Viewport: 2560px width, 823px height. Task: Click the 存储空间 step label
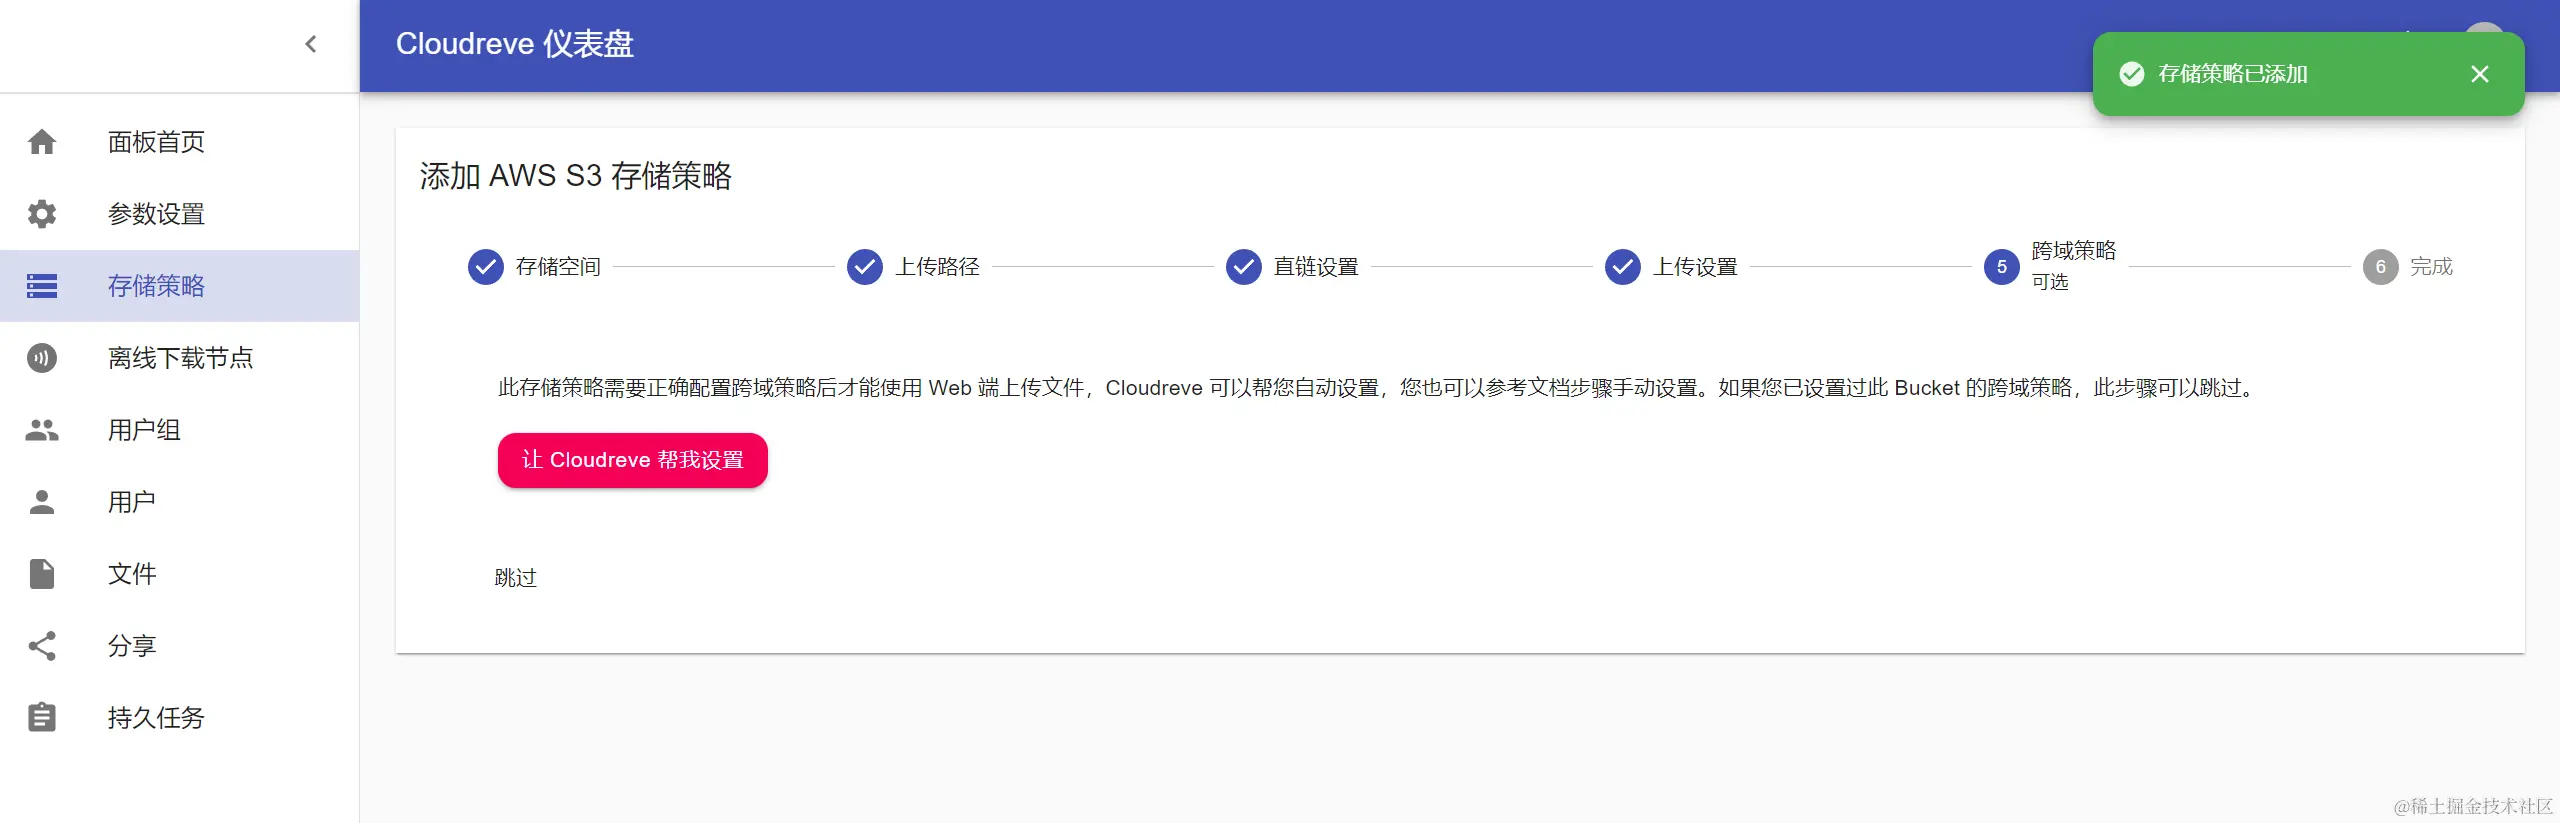tap(558, 267)
